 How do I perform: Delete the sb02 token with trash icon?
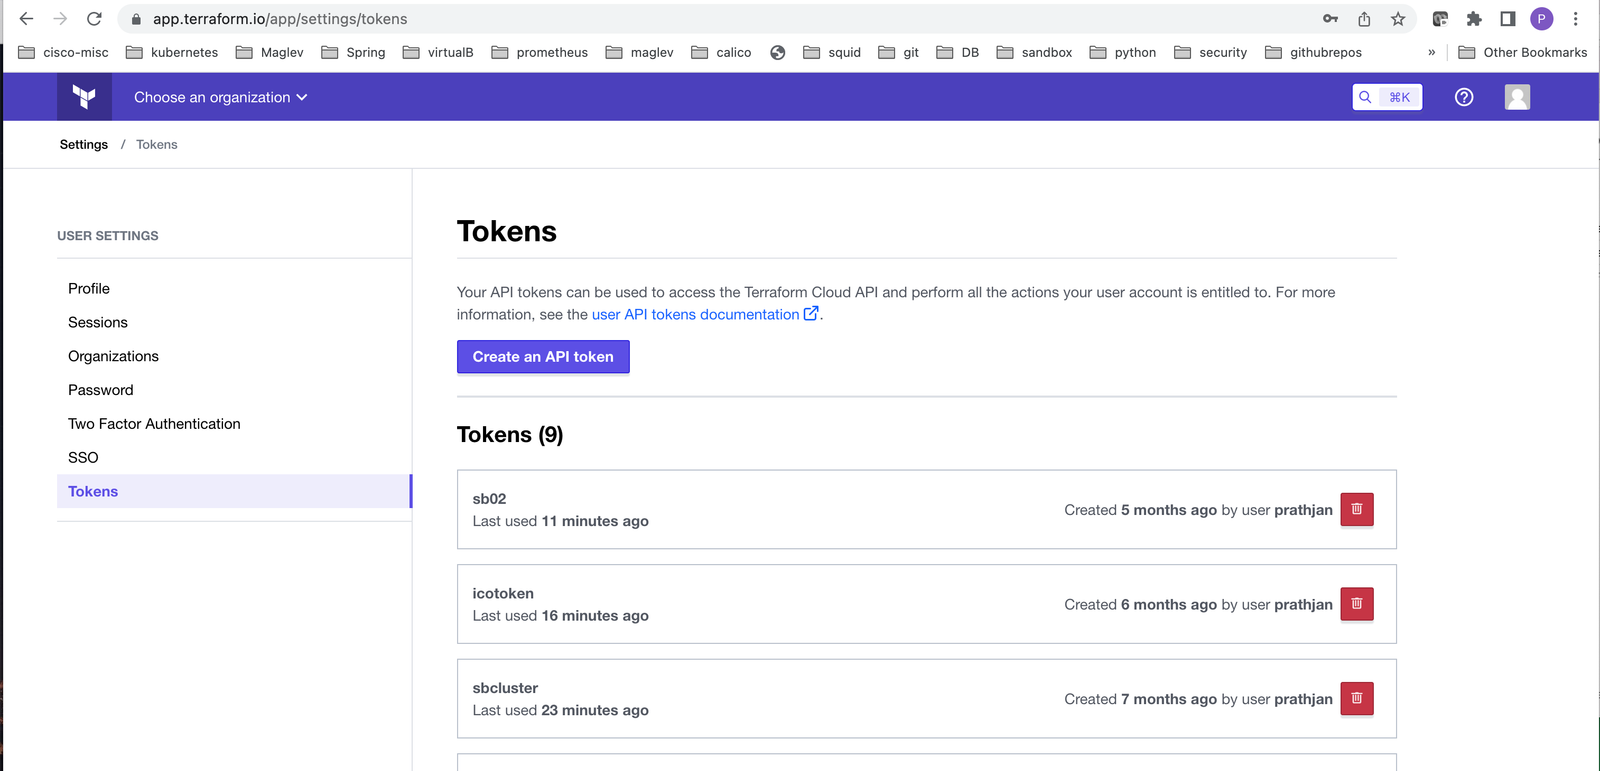click(1357, 509)
